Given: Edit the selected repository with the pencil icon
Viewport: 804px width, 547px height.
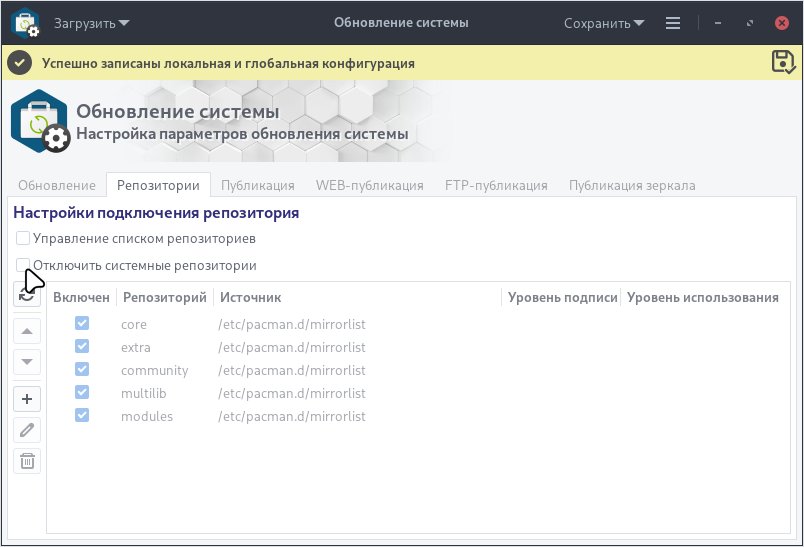Looking at the screenshot, I should tap(27, 430).
